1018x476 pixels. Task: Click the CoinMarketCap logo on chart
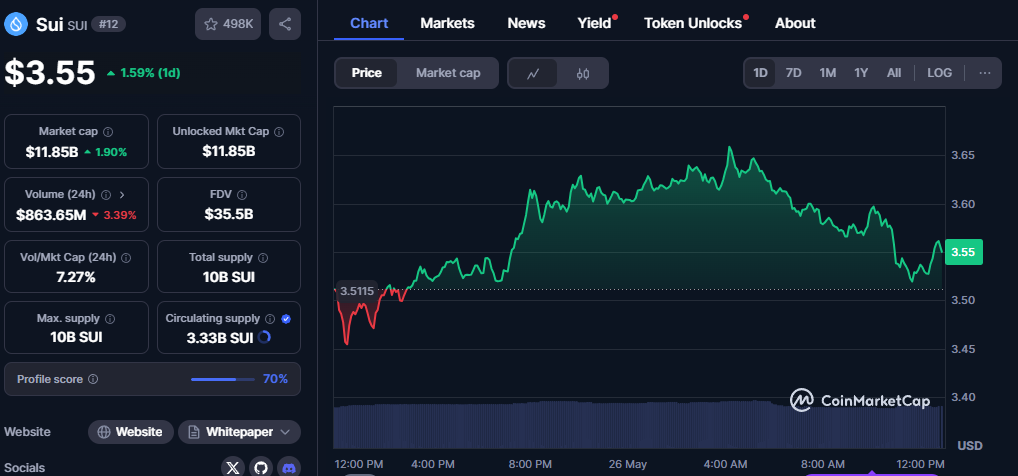click(x=860, y=400)
